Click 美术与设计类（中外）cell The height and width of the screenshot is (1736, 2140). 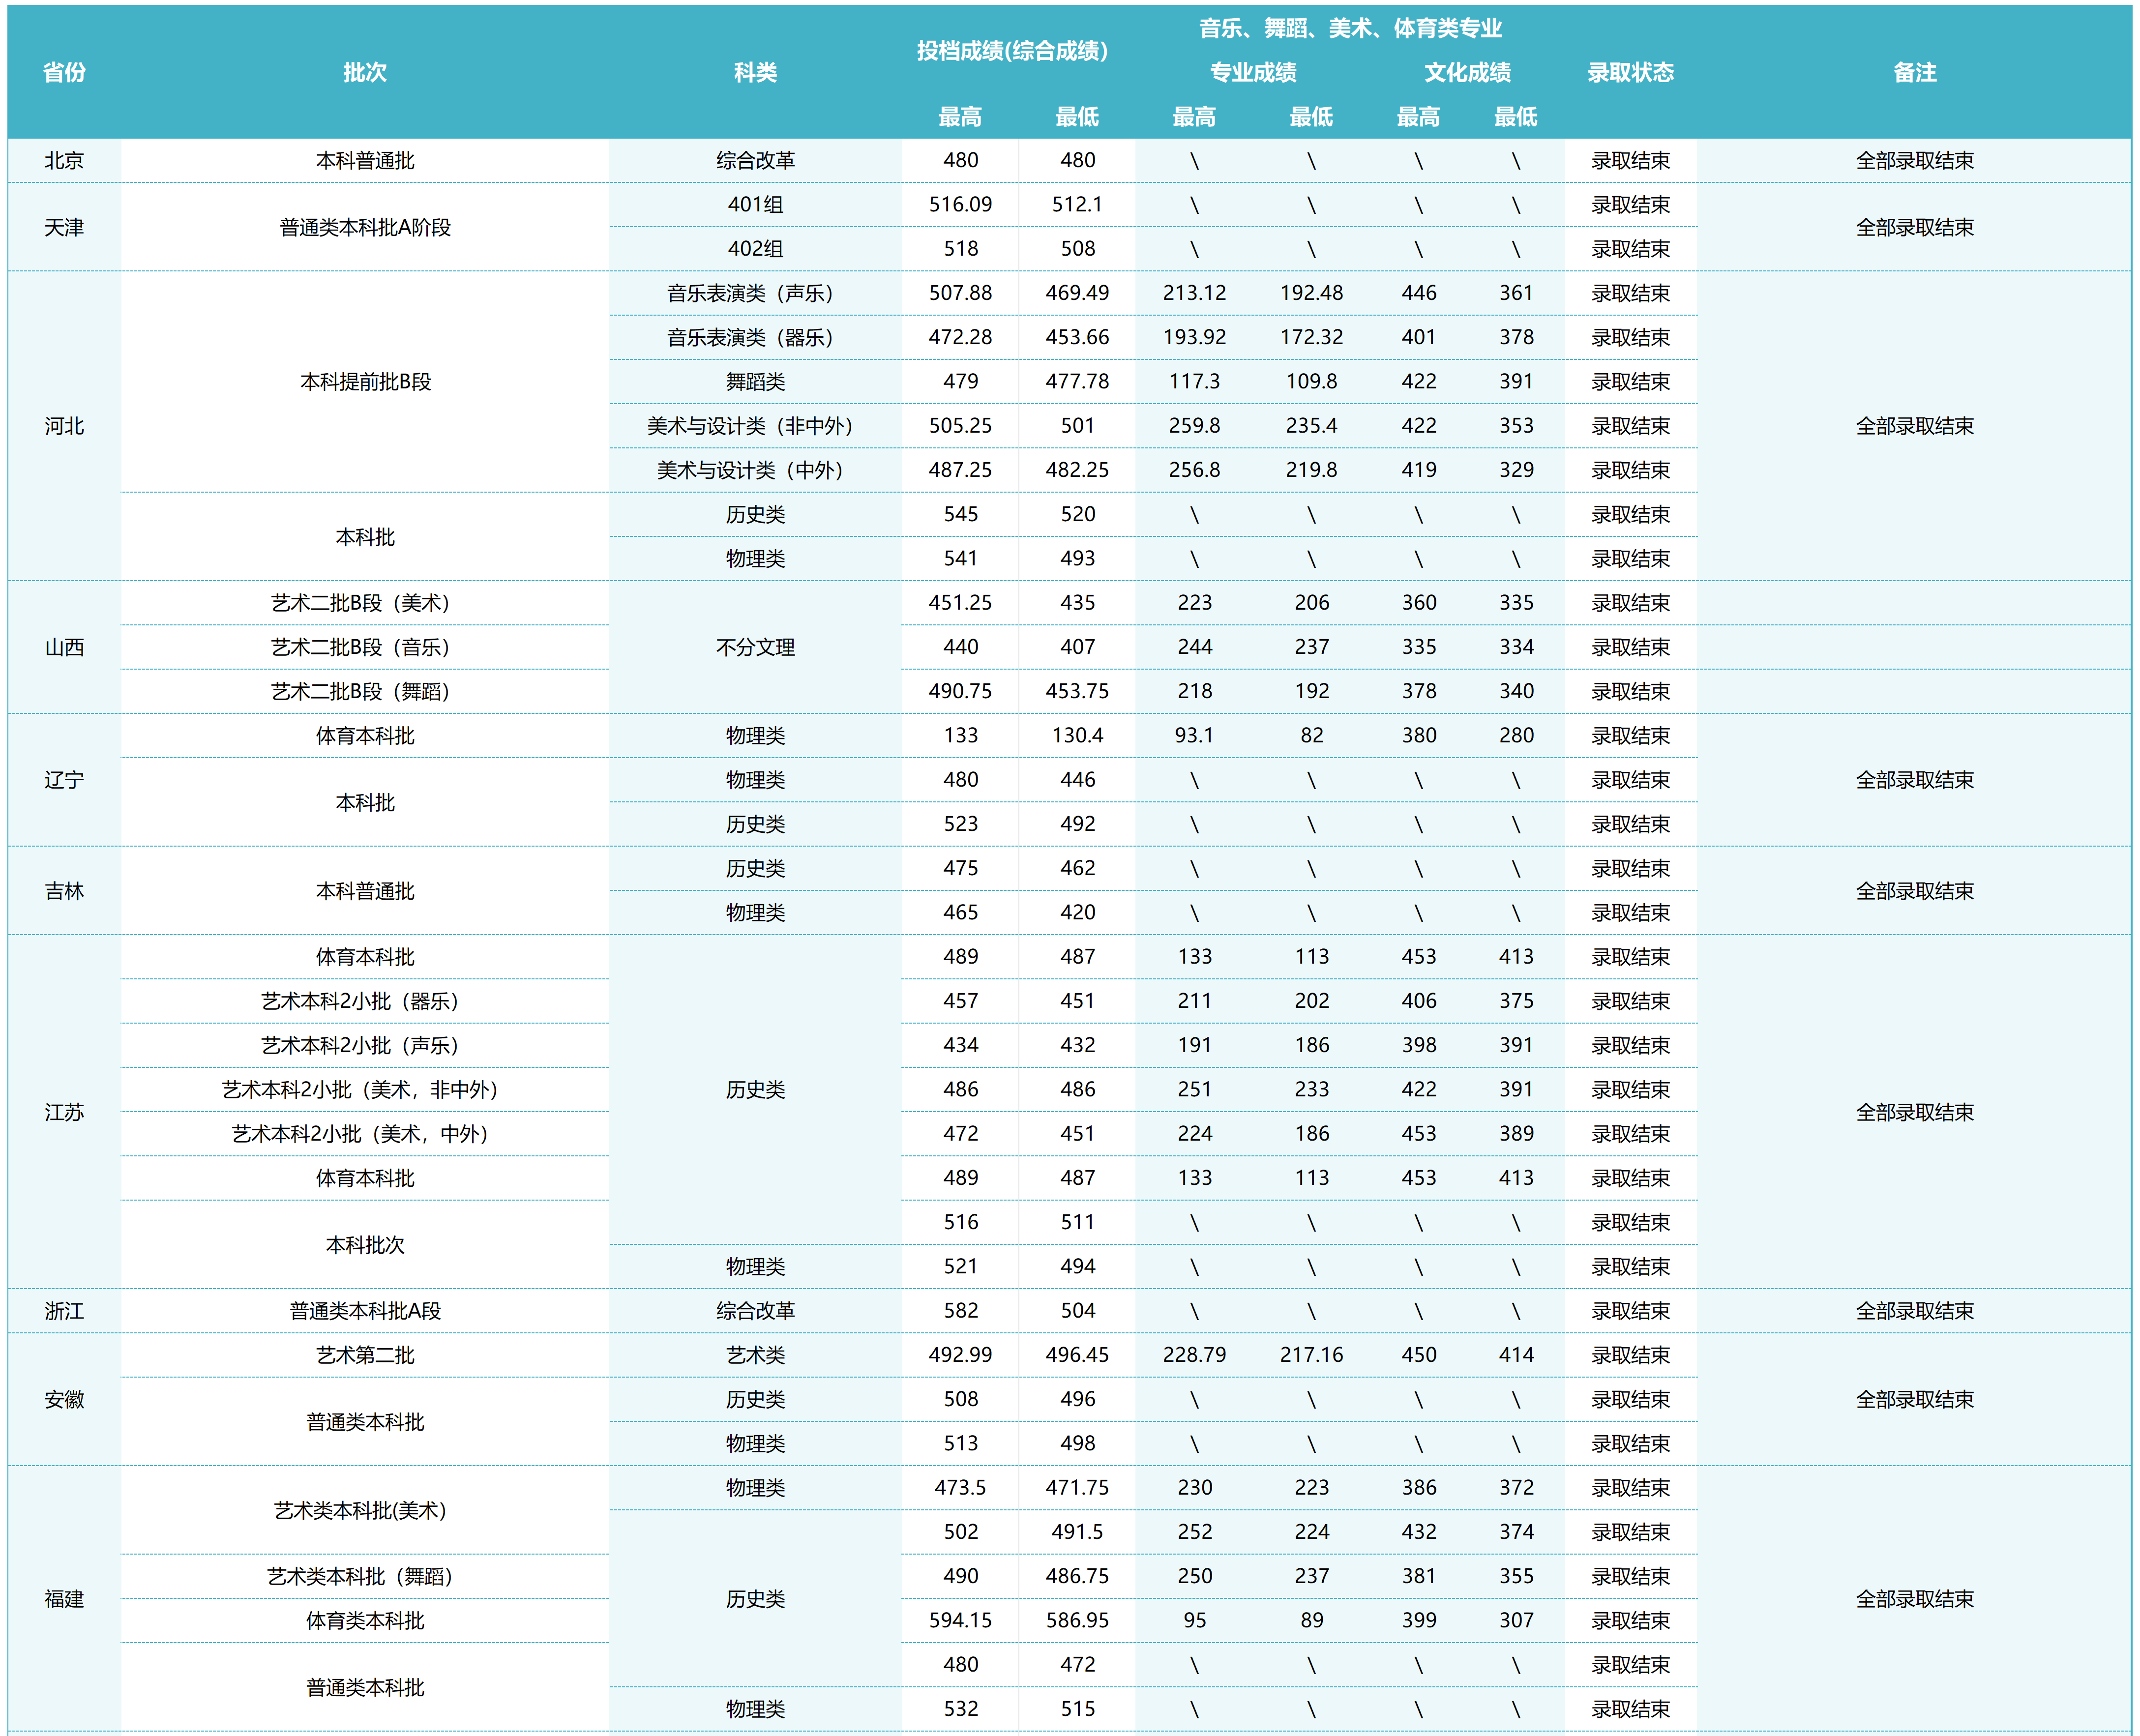point(755,470)
